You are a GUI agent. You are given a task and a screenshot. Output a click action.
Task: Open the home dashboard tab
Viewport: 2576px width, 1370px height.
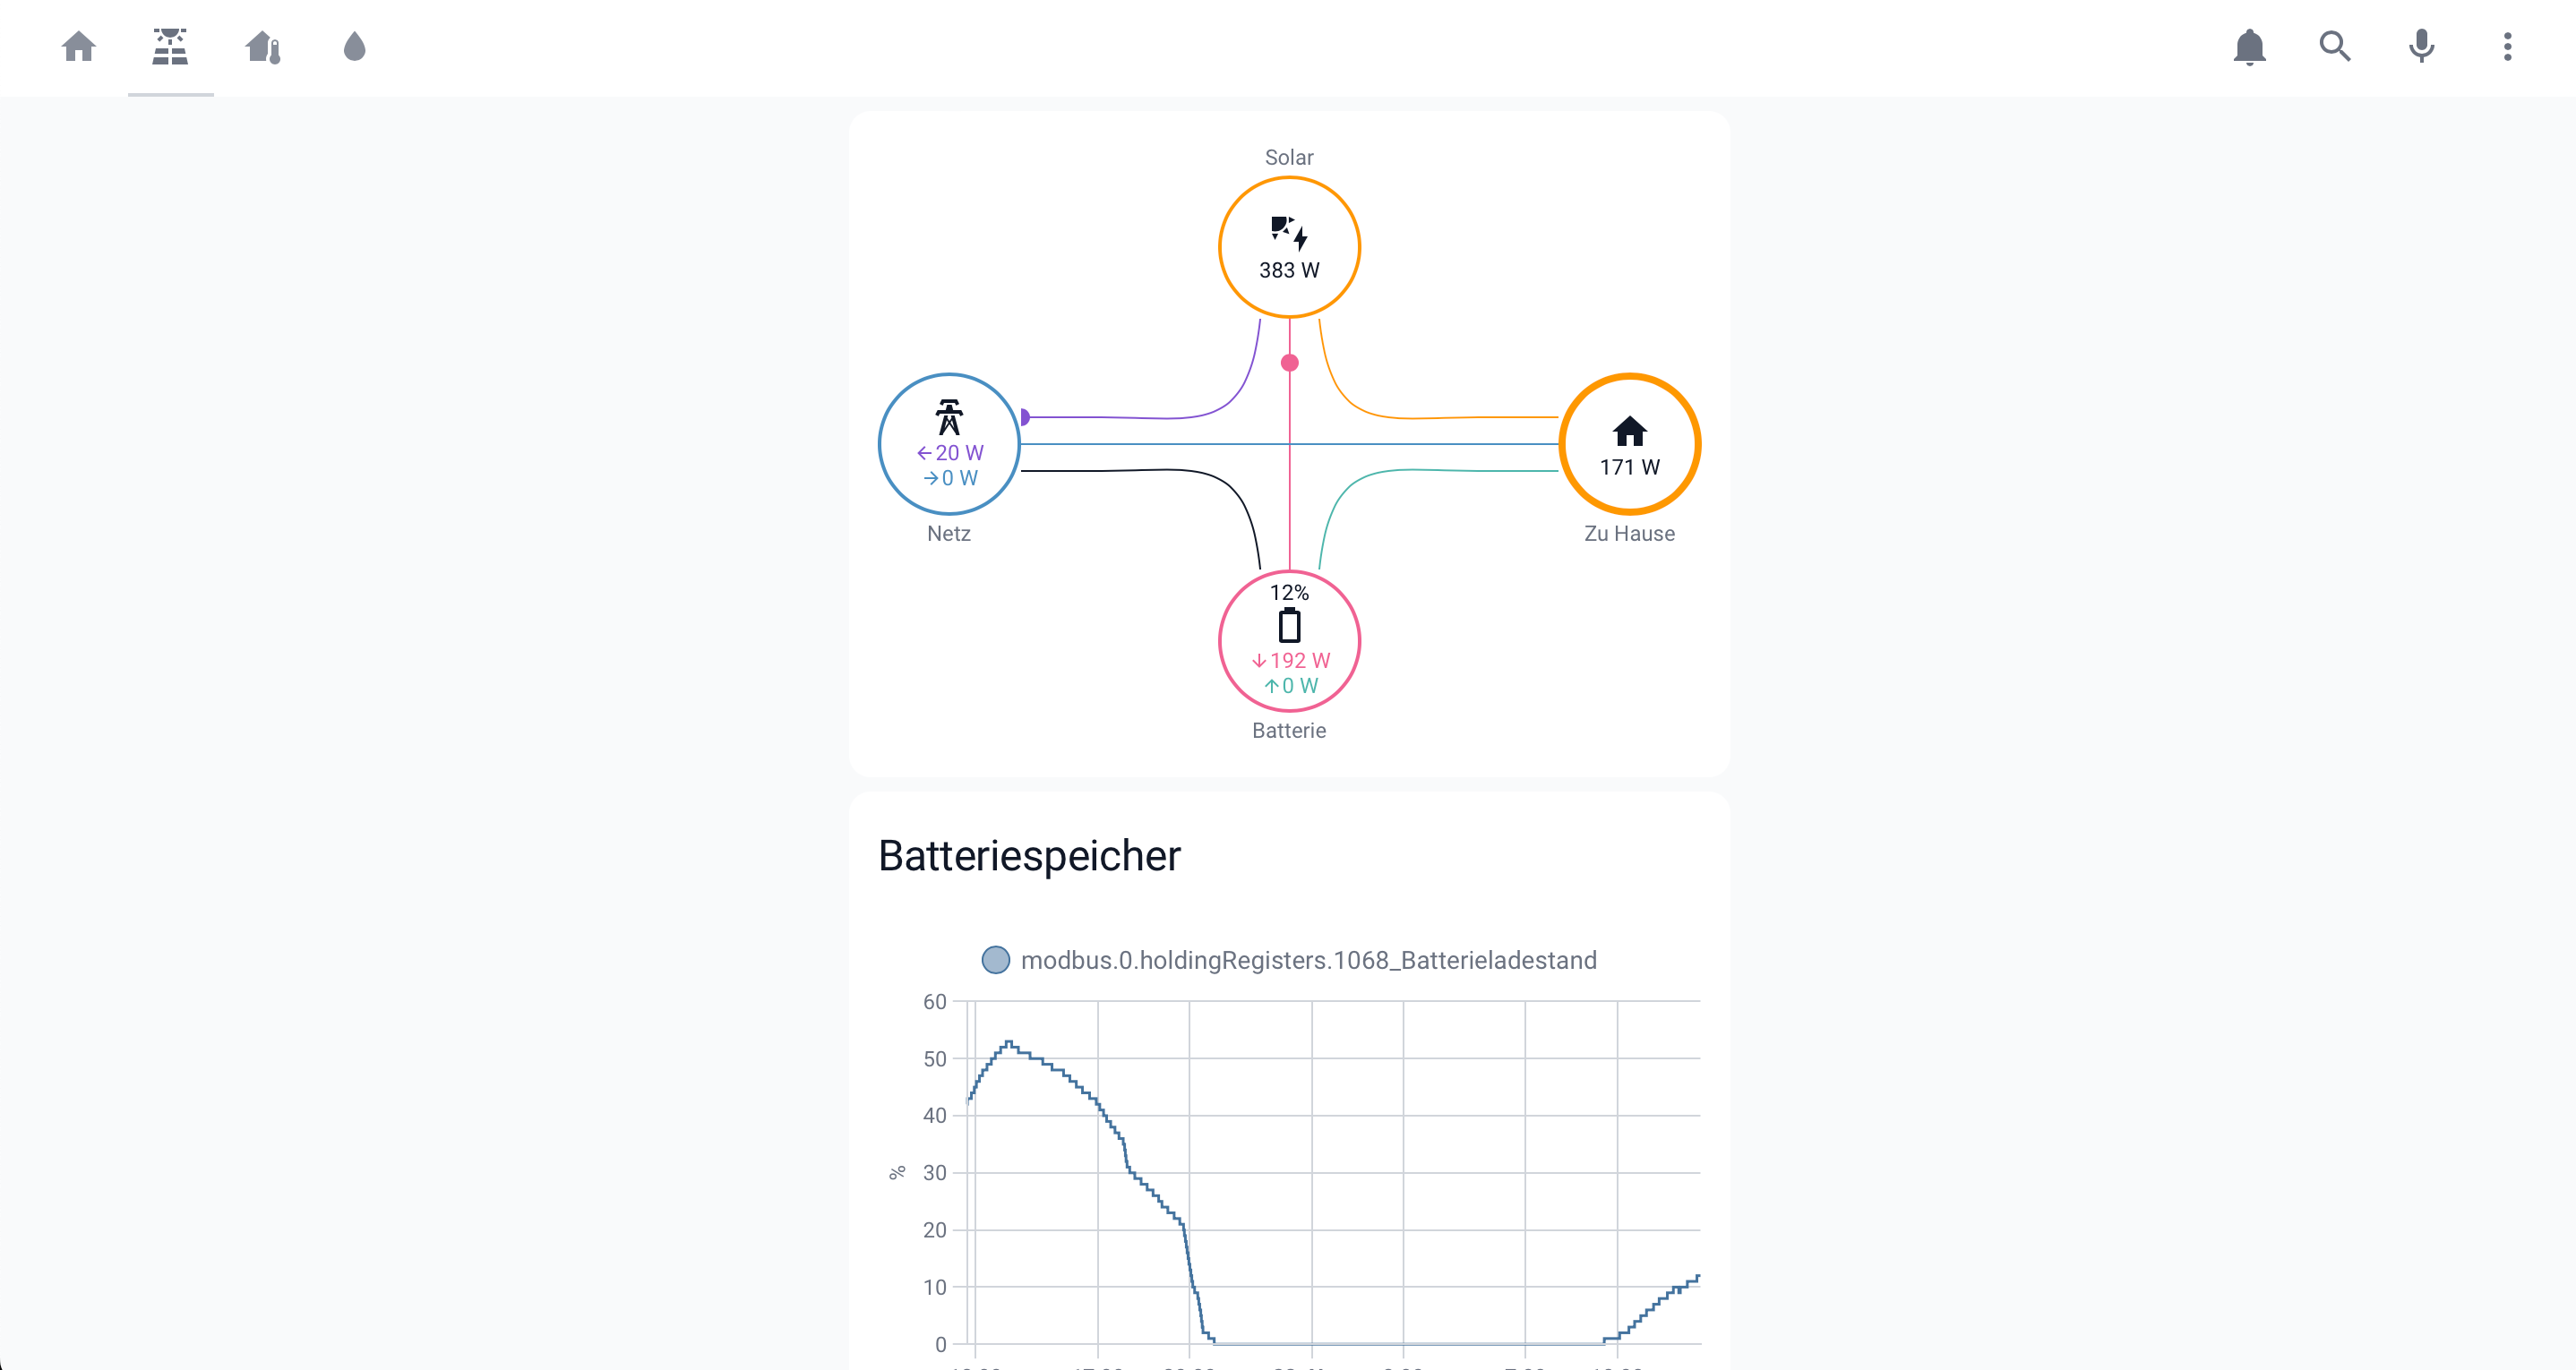(78, 47)
